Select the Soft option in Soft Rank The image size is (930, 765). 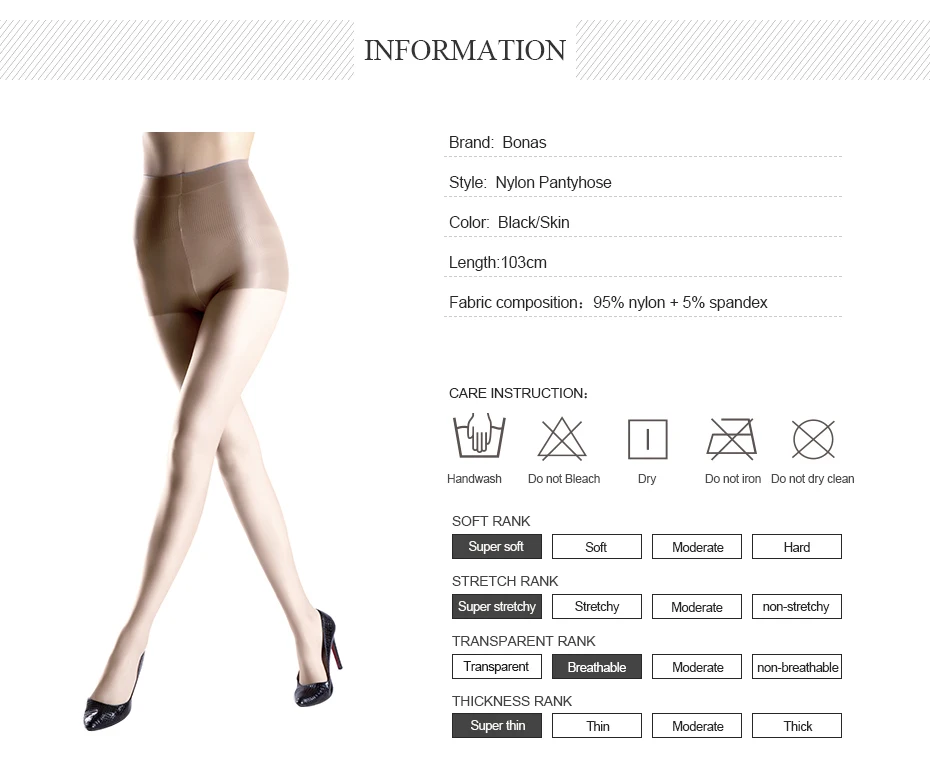point(597,547)
